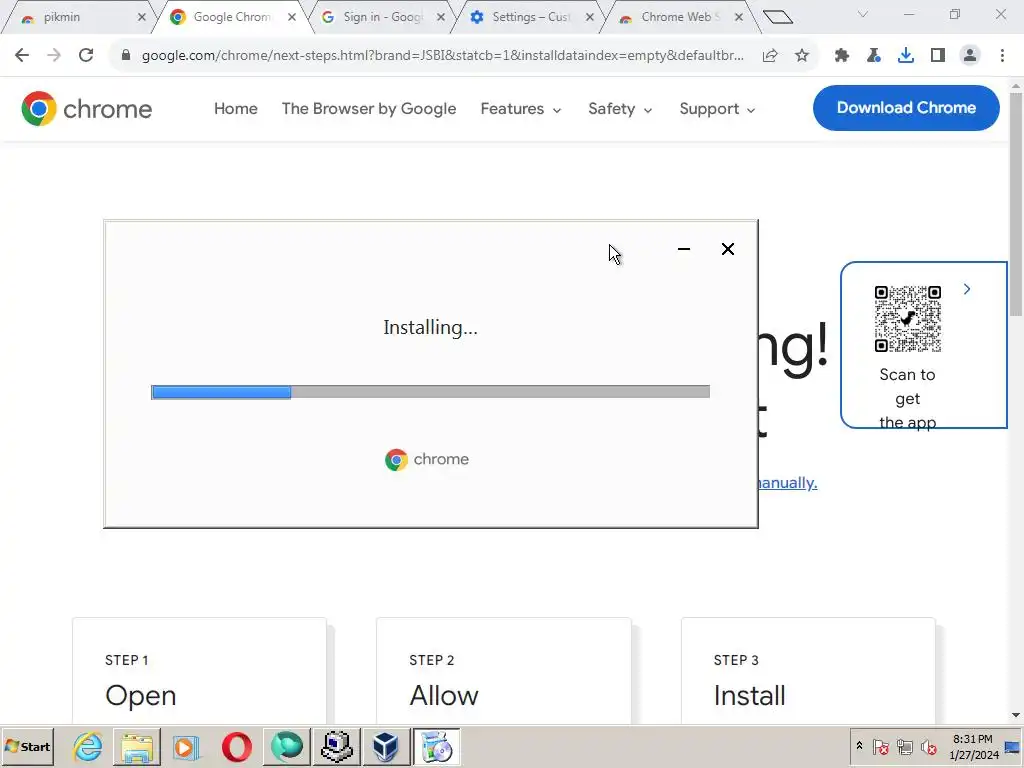Show hidden system tray icons

pyautogui.click(x=859, y=746)
